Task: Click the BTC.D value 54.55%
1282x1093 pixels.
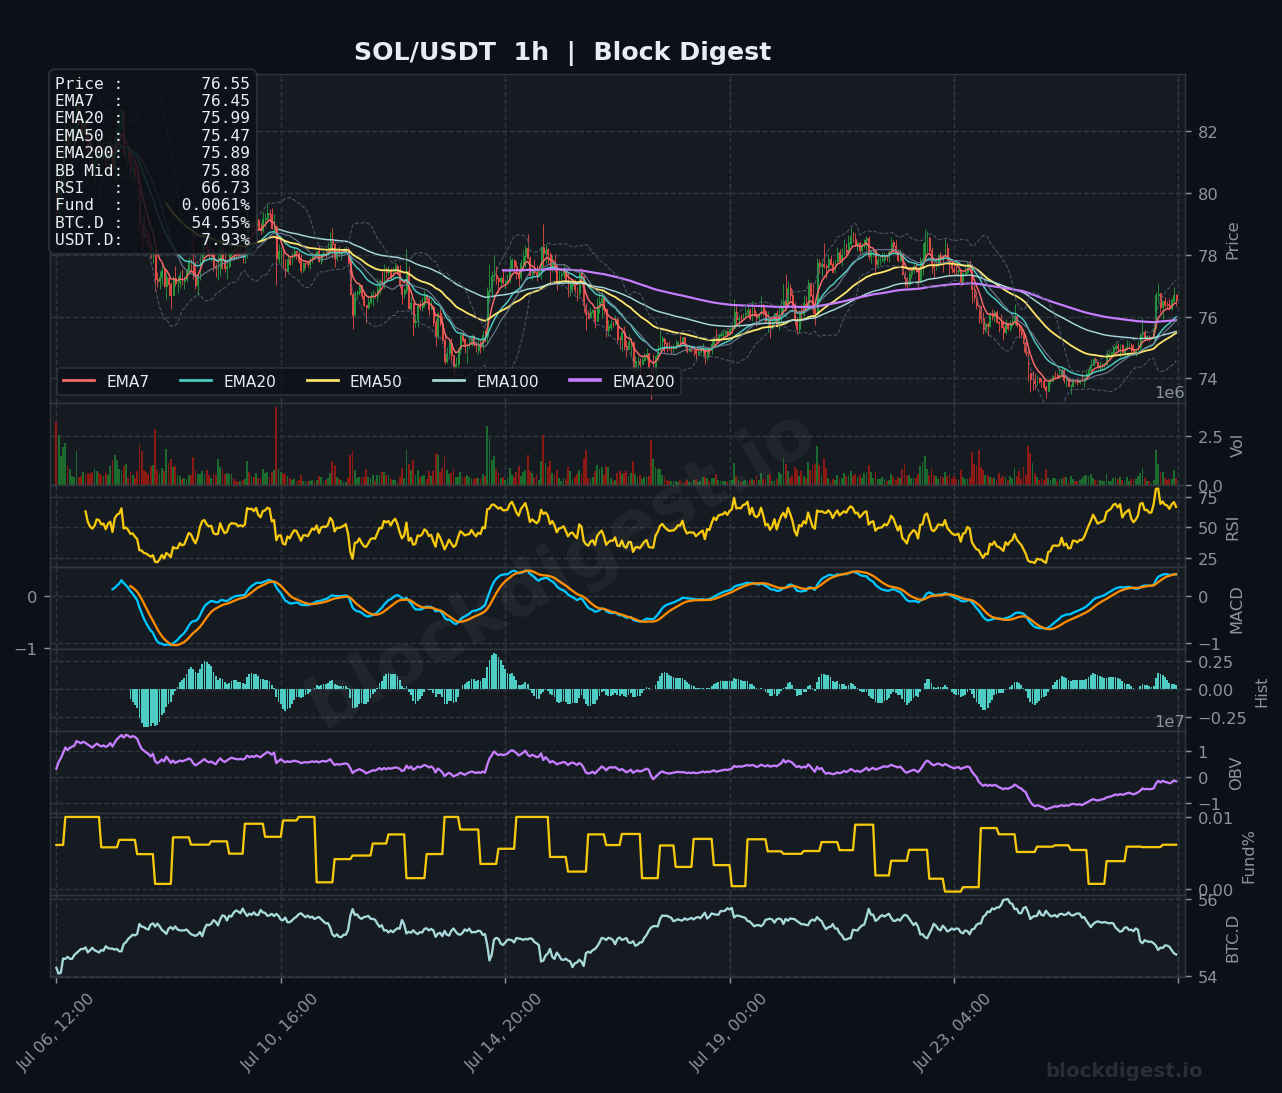Action: click(x=220, y=222)
